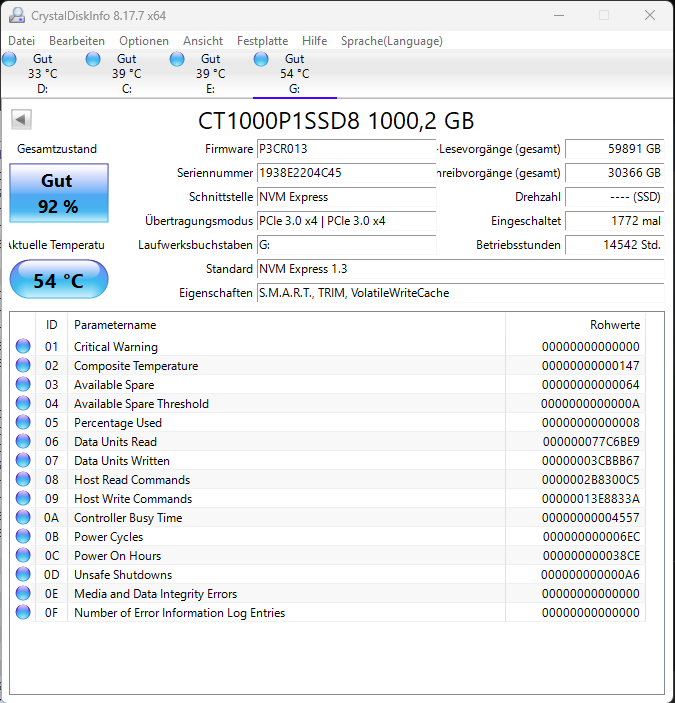The height and width of the screenshot is (703, 675).
Task: Click the Gut 92 % health status button
Action: click(59, 193)
